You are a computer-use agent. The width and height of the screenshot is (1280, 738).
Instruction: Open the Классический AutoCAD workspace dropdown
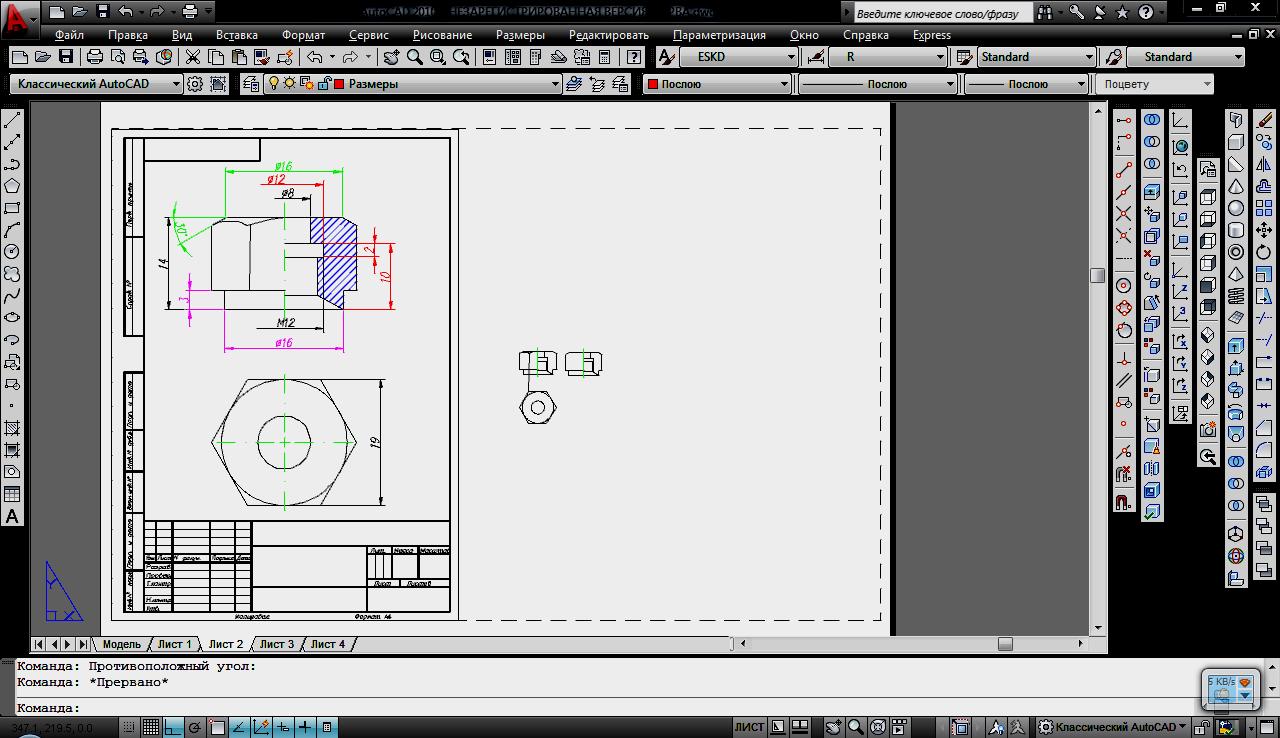tap(96, 84)
